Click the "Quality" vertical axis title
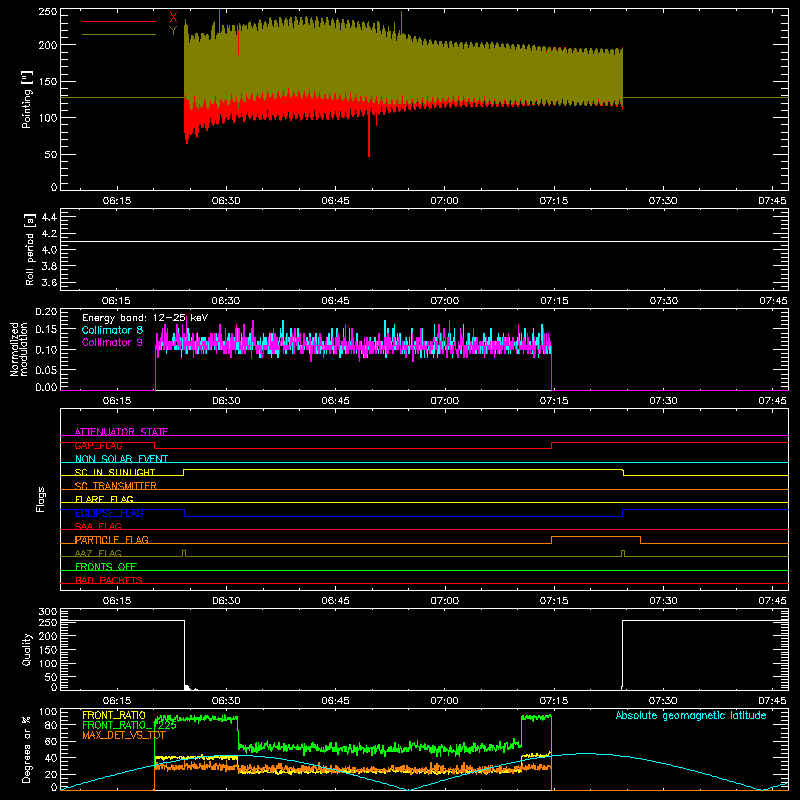The height and width of the screenshot is (800, 800). [27, 649]
